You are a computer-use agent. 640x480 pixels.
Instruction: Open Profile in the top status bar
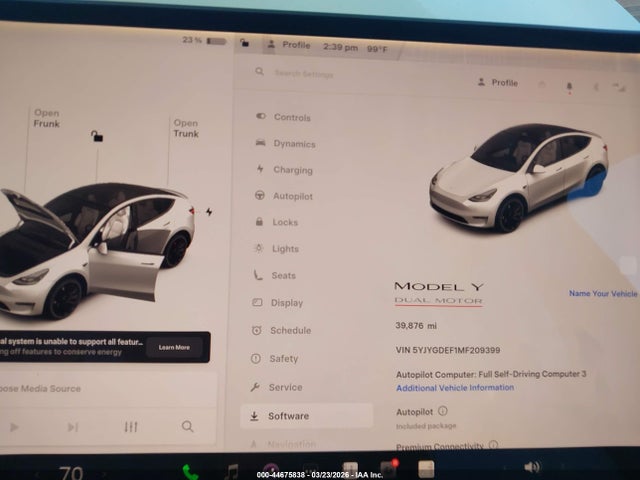[x=289, y=45]
